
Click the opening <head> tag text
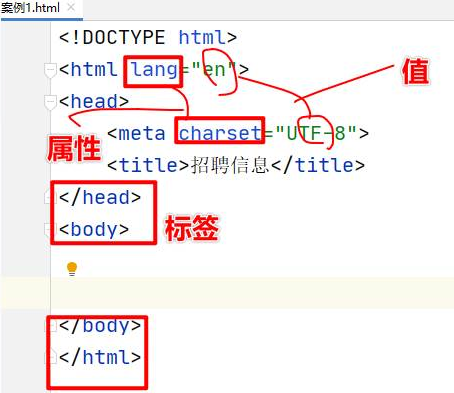tap(94, 101)
